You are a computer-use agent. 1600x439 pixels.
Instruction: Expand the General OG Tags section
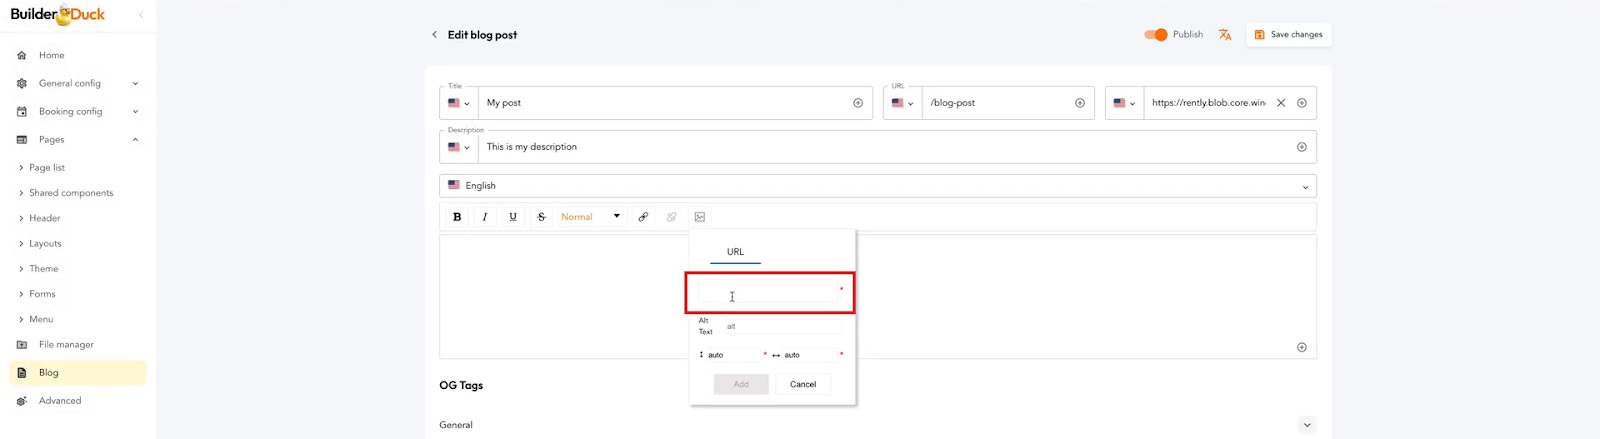1306,425
